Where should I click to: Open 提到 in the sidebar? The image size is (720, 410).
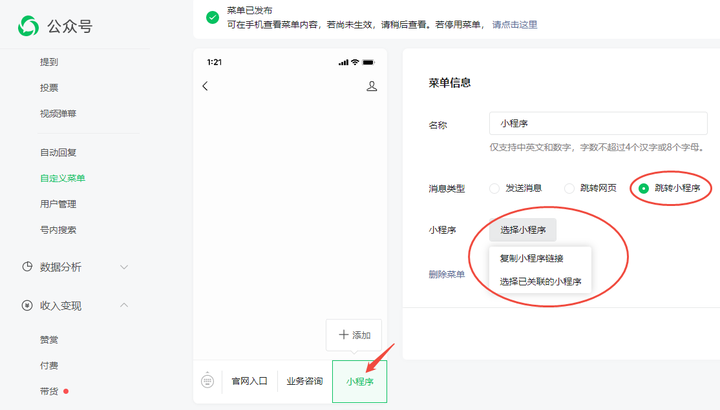(x=49, y=62)
